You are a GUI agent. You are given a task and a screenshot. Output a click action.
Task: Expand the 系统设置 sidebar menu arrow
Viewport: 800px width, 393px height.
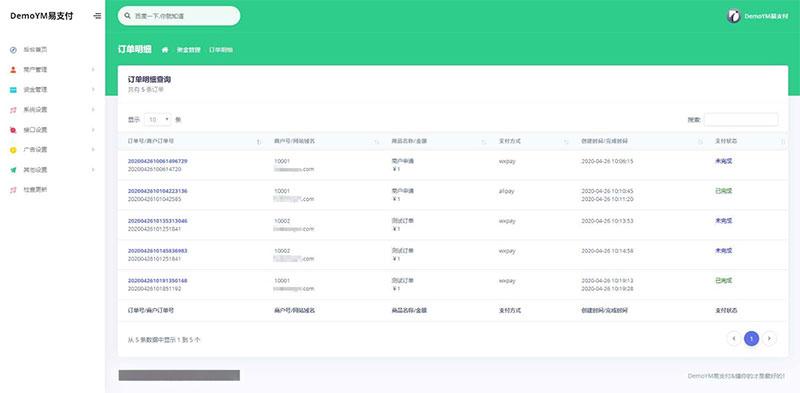tap(93, 110)
